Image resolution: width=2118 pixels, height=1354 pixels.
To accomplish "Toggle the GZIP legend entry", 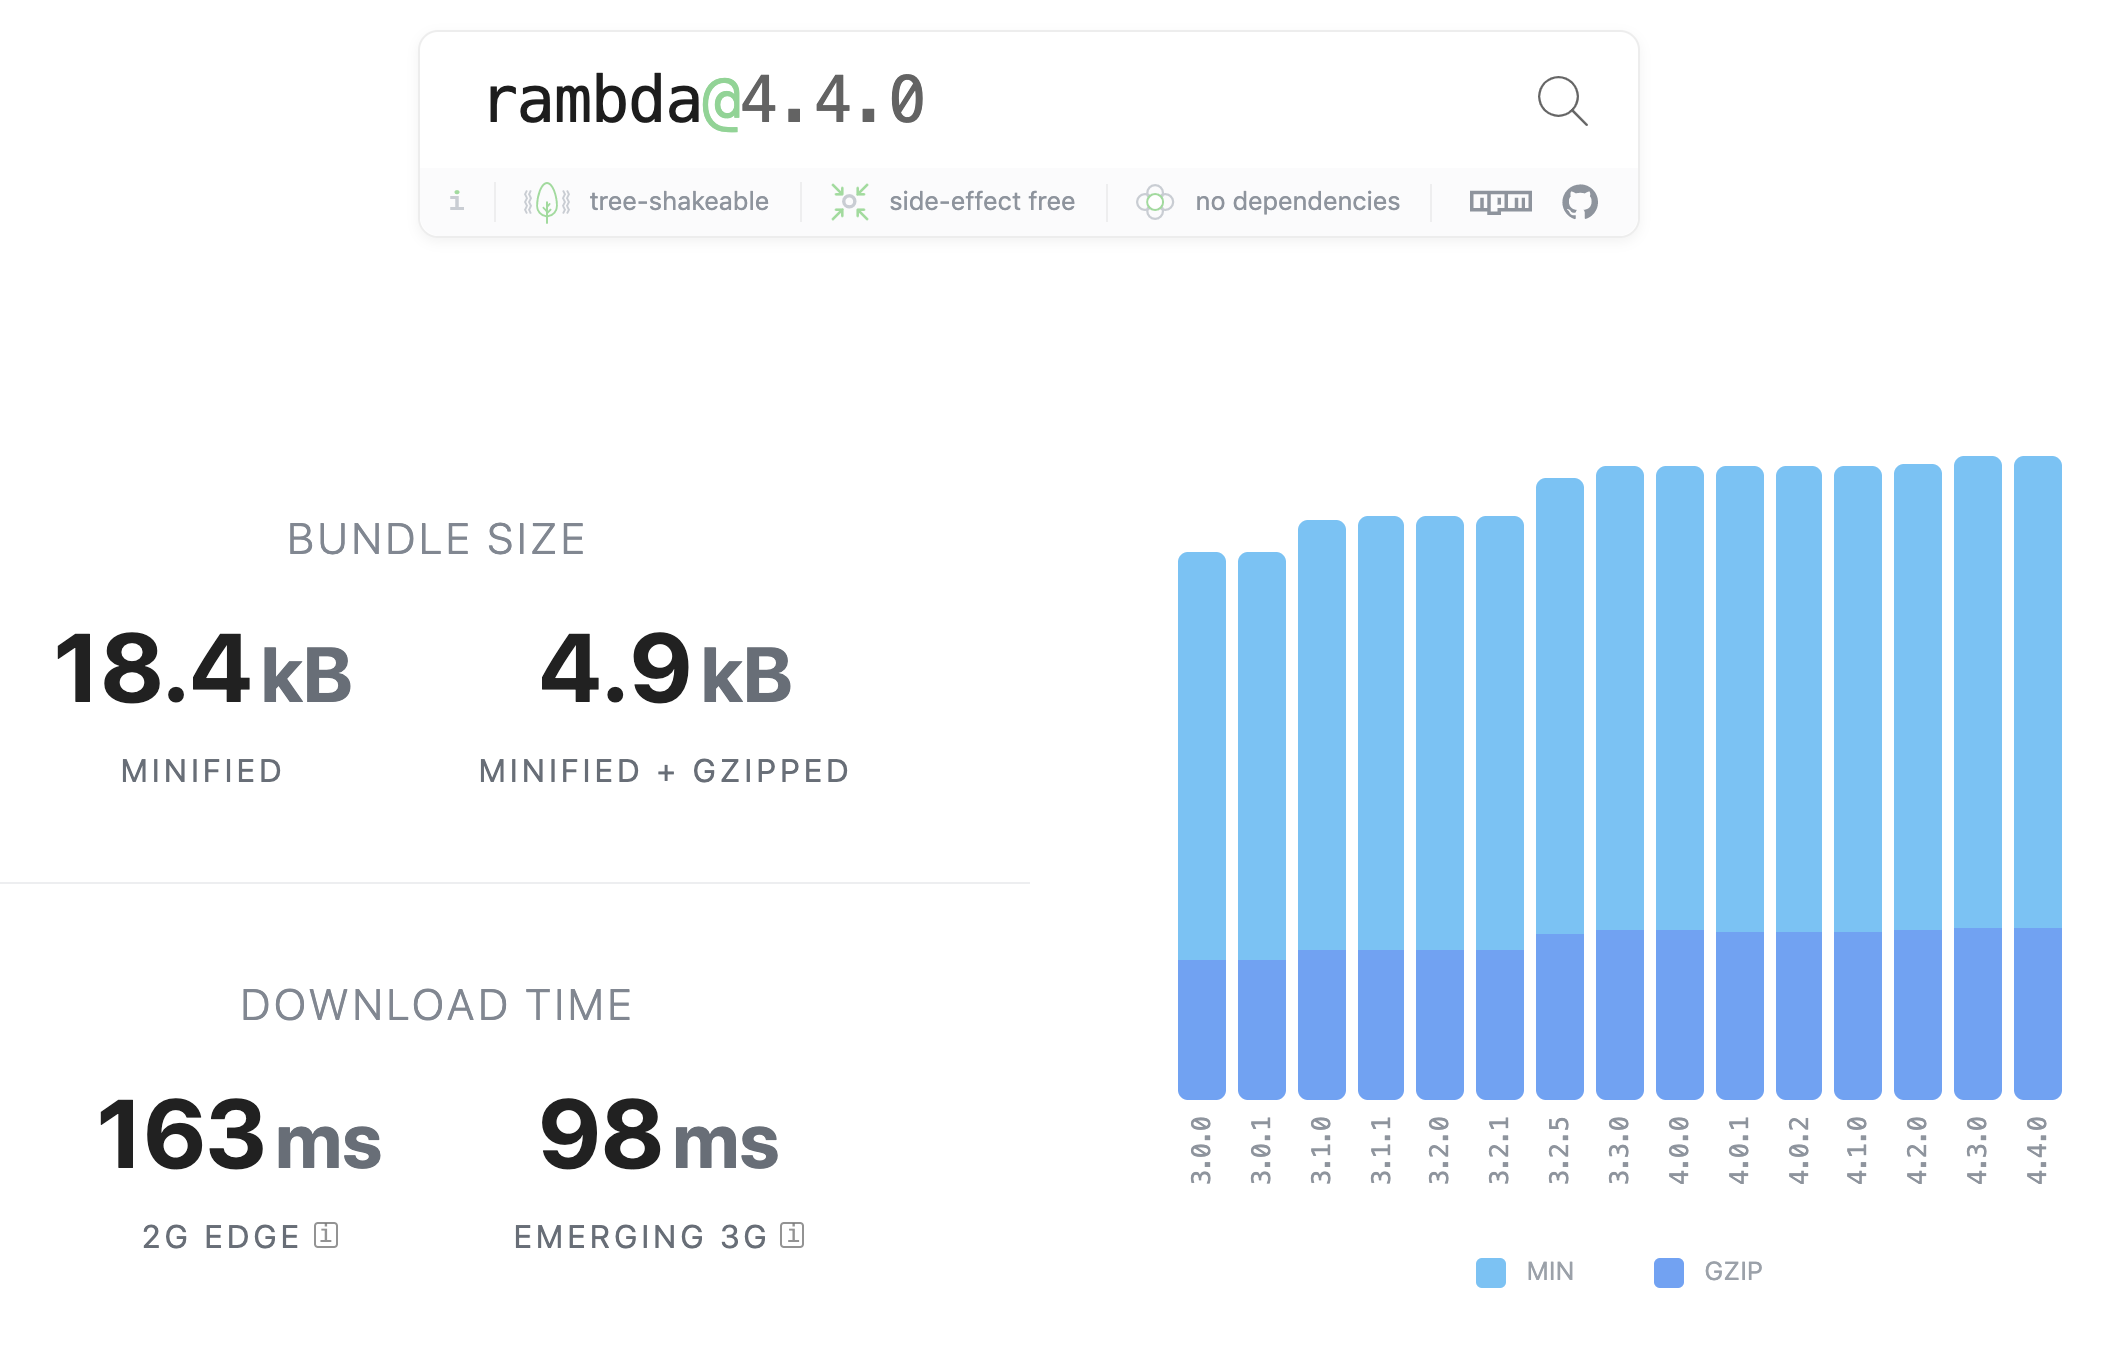I will tap(1732, 1271).
